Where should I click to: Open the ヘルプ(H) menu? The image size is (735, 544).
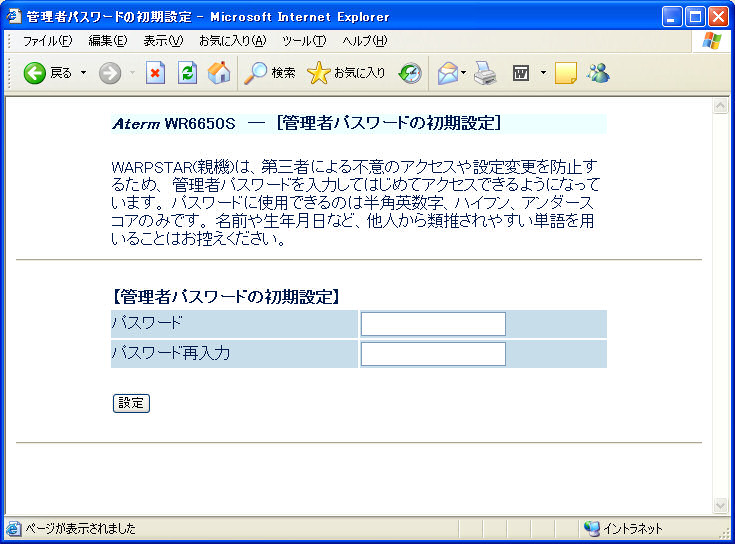364,41
